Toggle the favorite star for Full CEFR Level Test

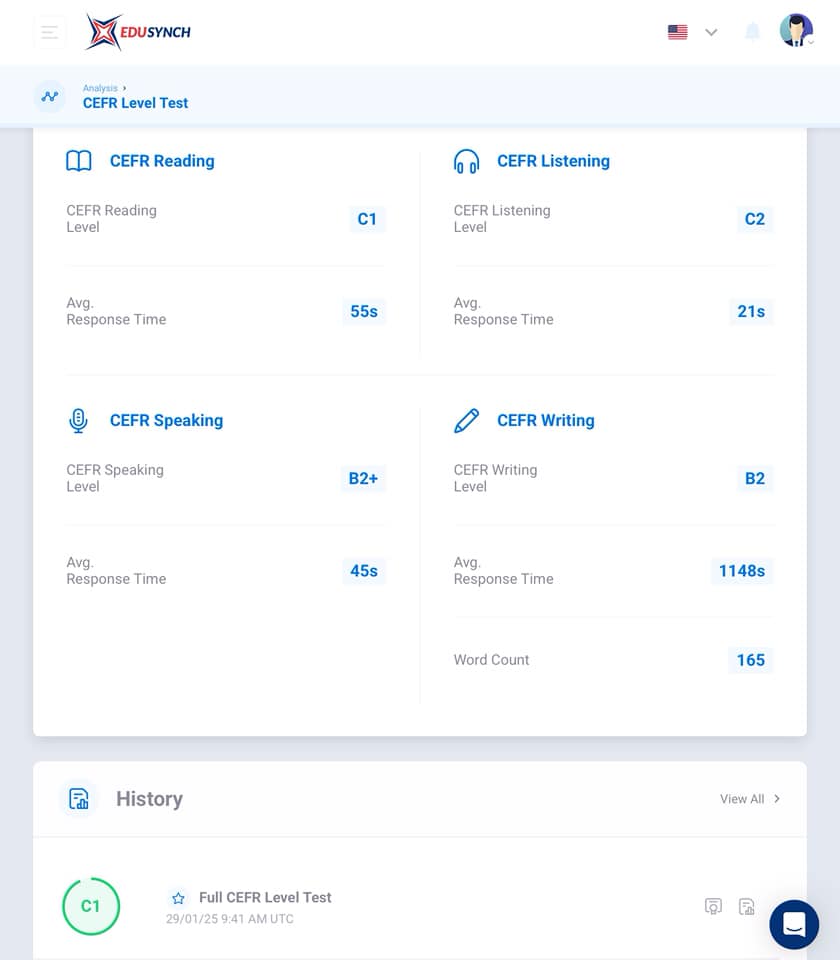[x=178, y=898]
